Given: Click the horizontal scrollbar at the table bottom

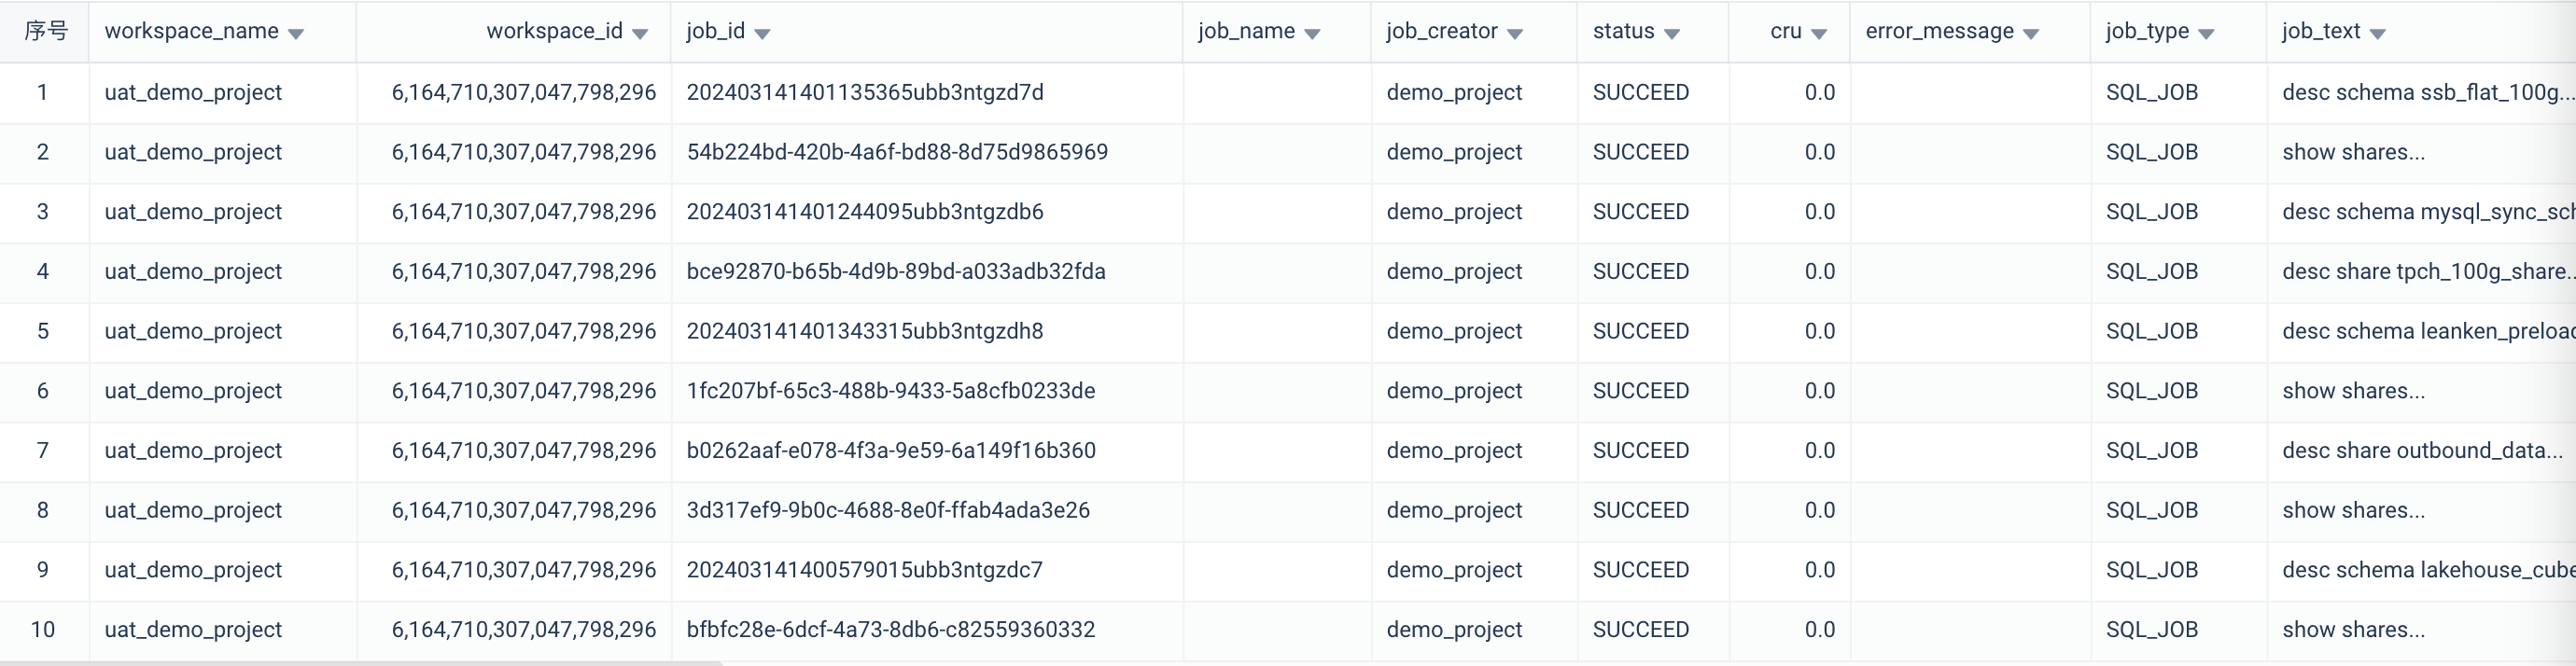Looking at the screenshot, I should [360, 662].
